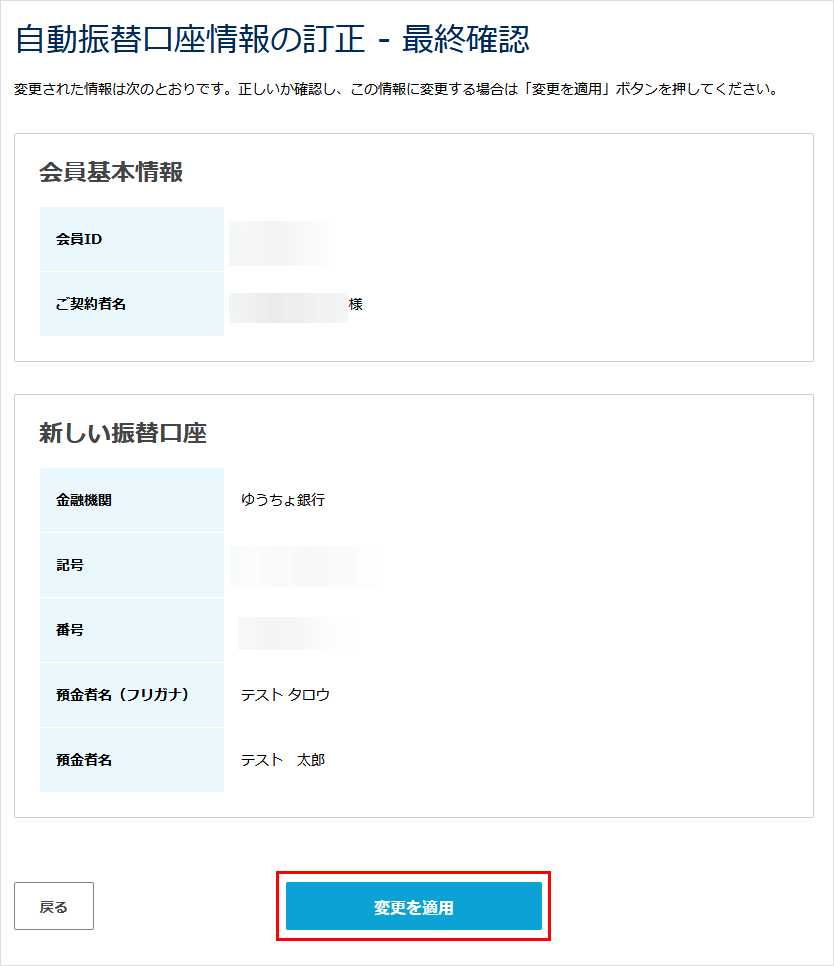834x966 pixels.
Task: Select the 金融機関 label cell
Action: tap(131, 500)
